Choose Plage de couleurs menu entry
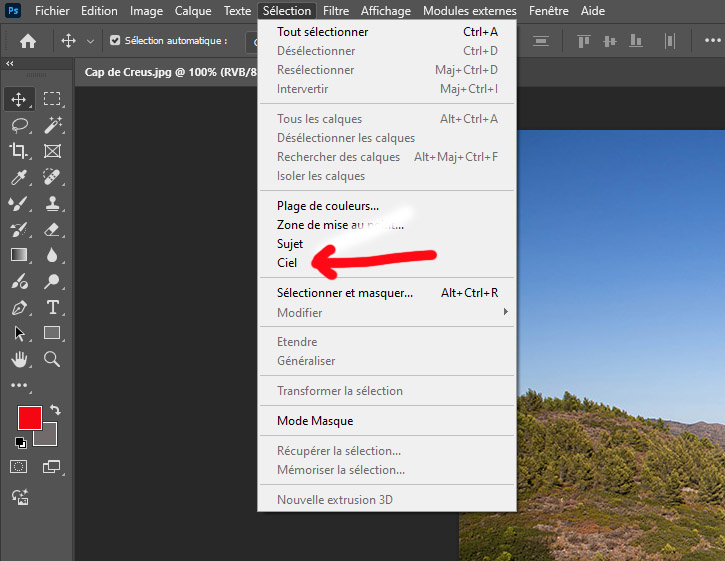The width and height of the screenshot is (725, 561). [x=387, y=206]
